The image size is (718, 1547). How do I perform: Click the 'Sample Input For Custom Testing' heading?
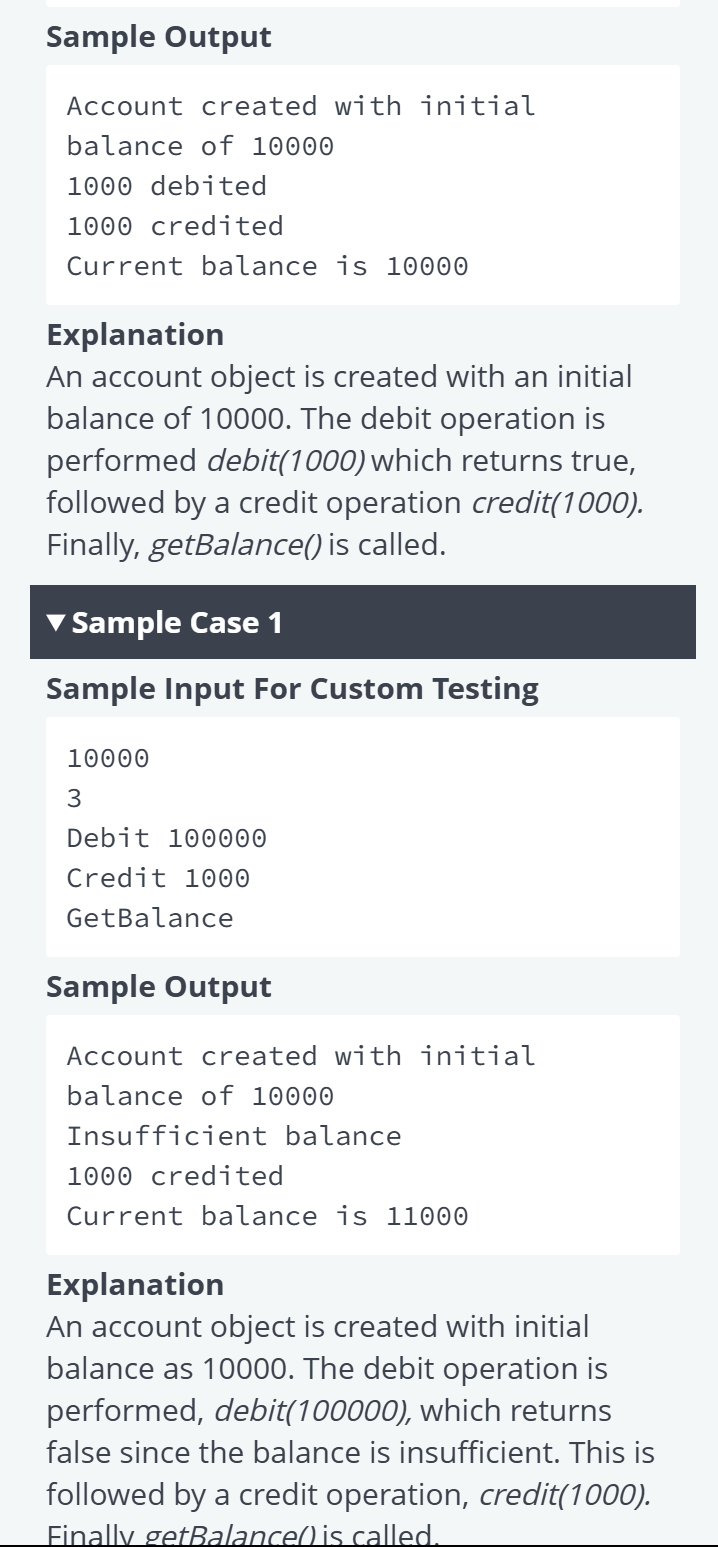[292, 689]
